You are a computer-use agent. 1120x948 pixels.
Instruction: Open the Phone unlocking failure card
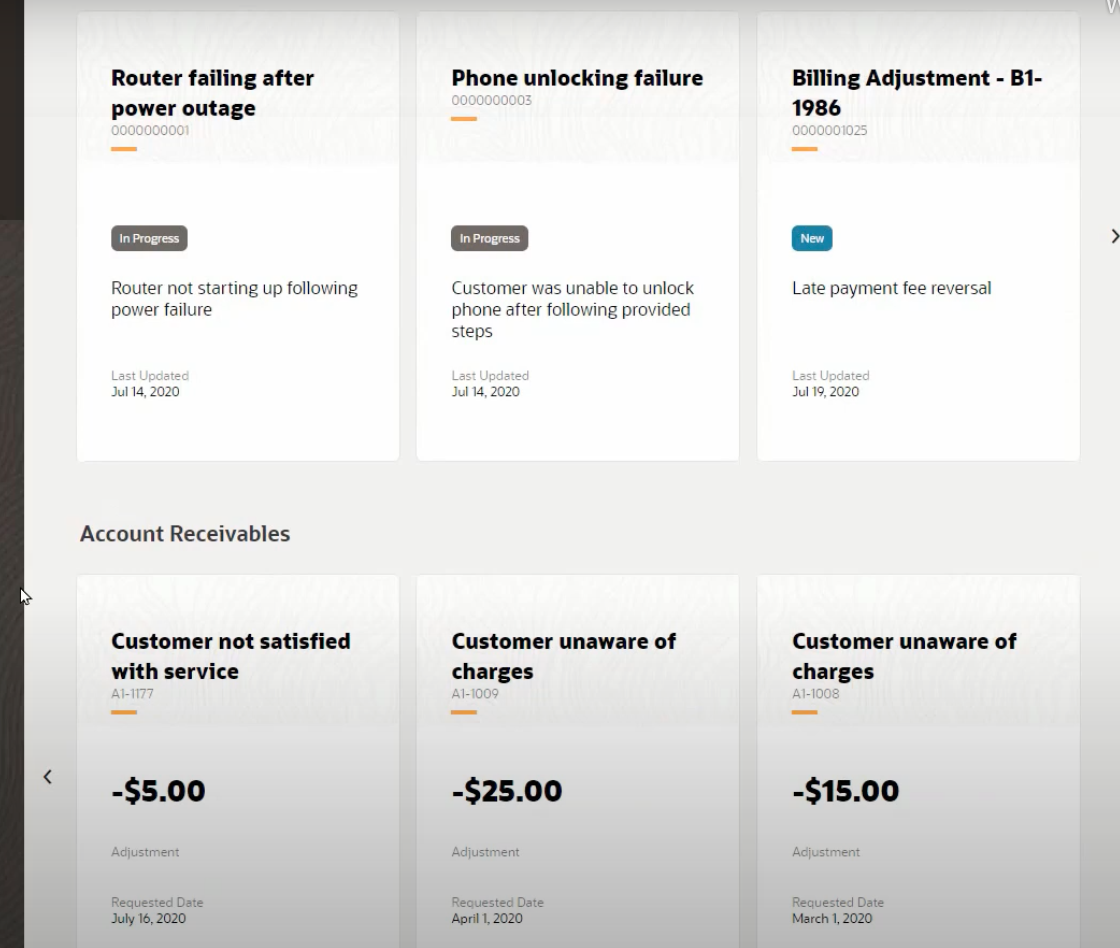tap(577, 78)
